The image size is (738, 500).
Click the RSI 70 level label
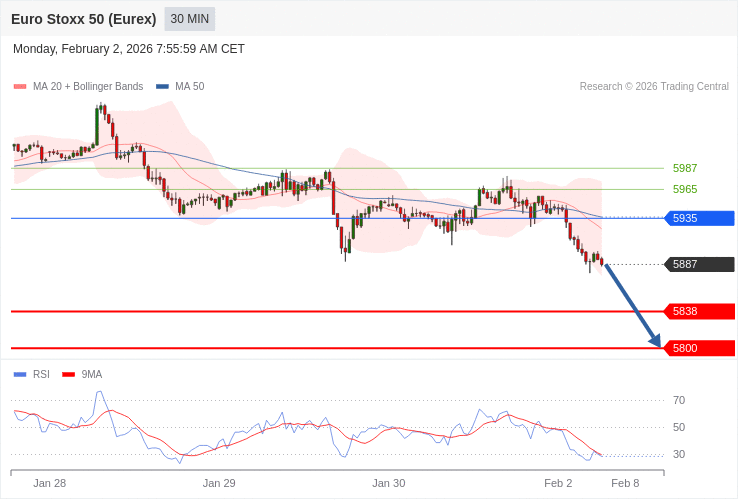coord(679,400)
